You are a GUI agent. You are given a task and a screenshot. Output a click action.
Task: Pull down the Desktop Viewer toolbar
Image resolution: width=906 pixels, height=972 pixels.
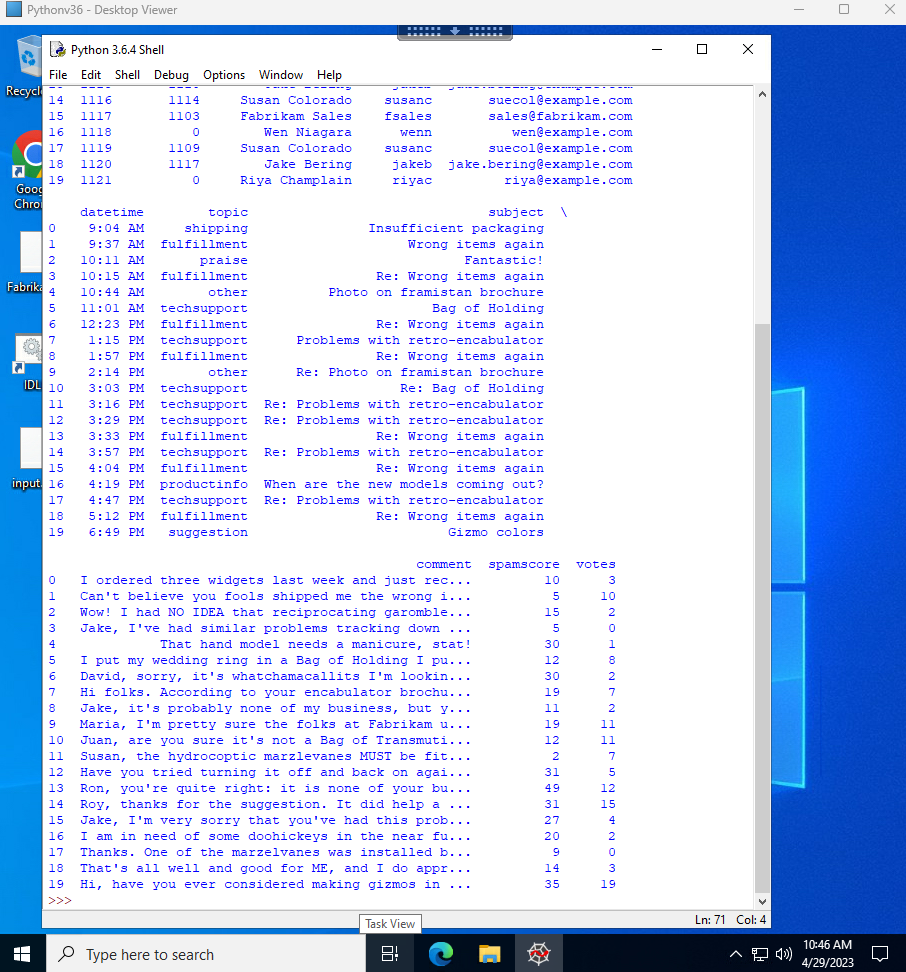coord(455,32)
